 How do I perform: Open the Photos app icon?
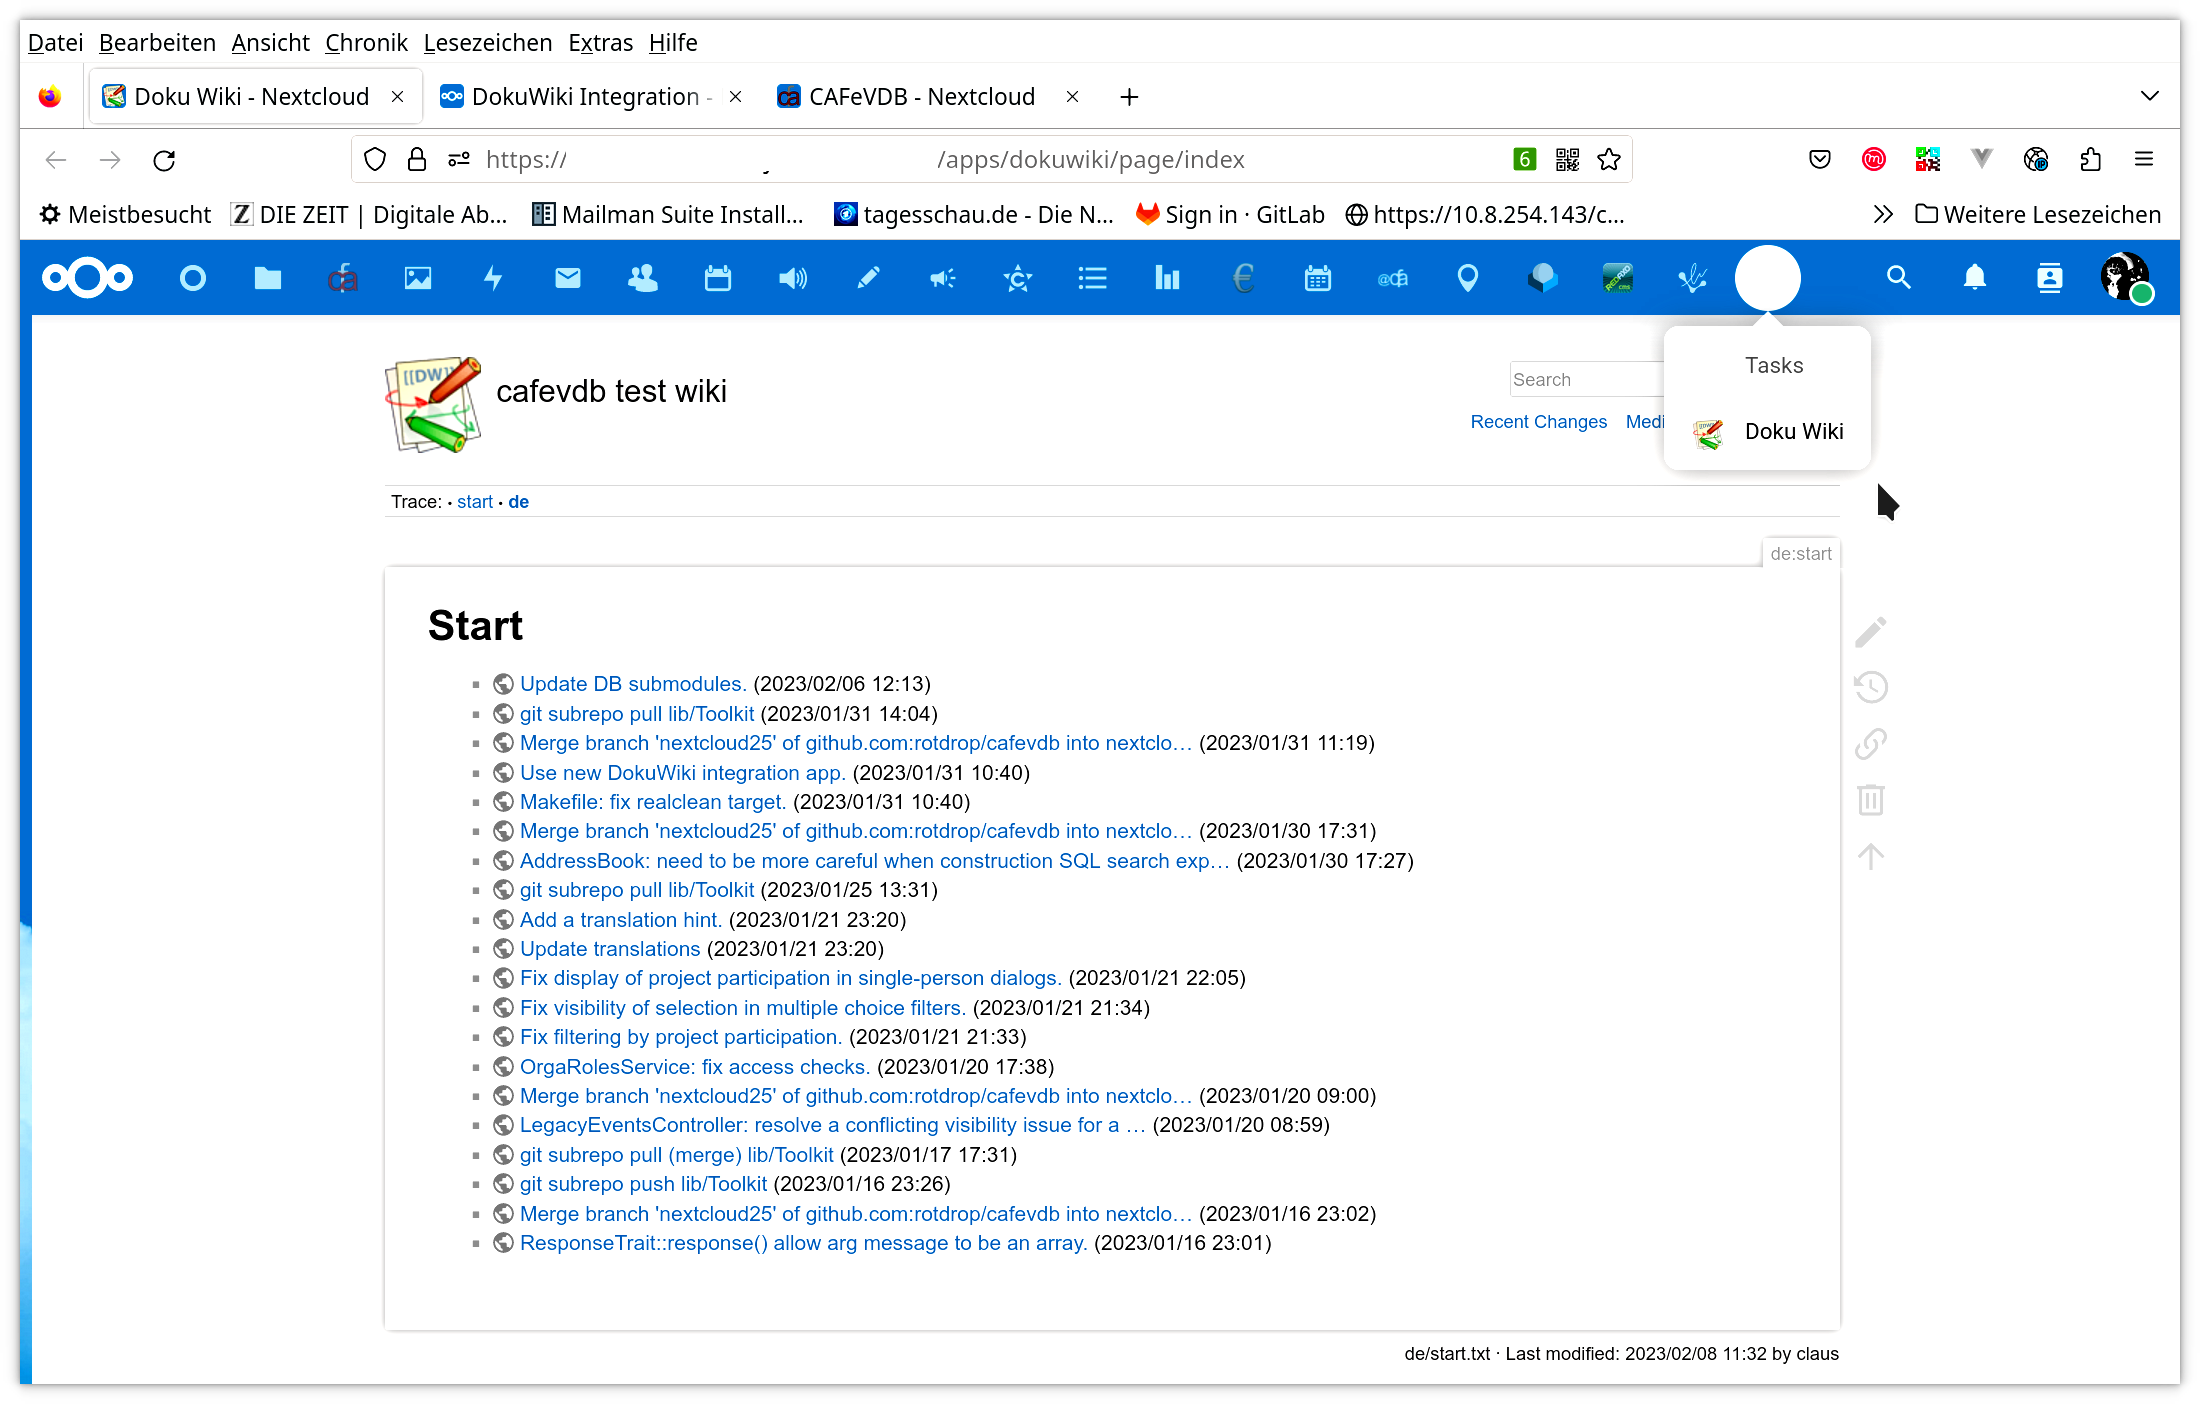[417, 278]
